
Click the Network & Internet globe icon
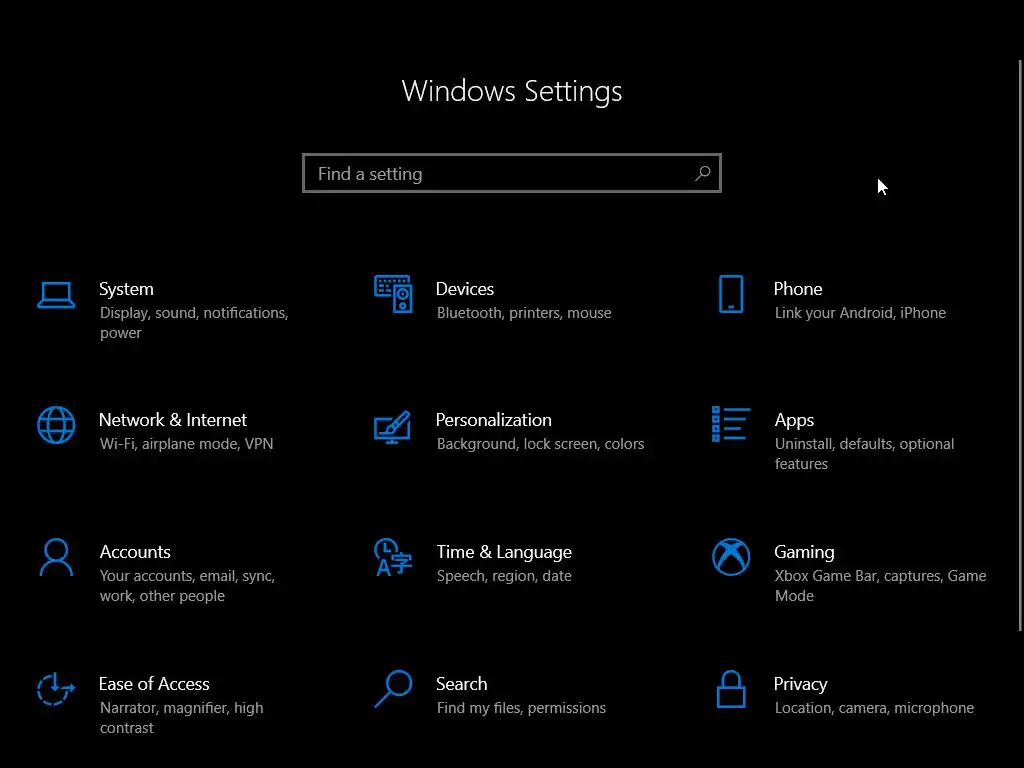pyautogui.click(x=56, y=425)
